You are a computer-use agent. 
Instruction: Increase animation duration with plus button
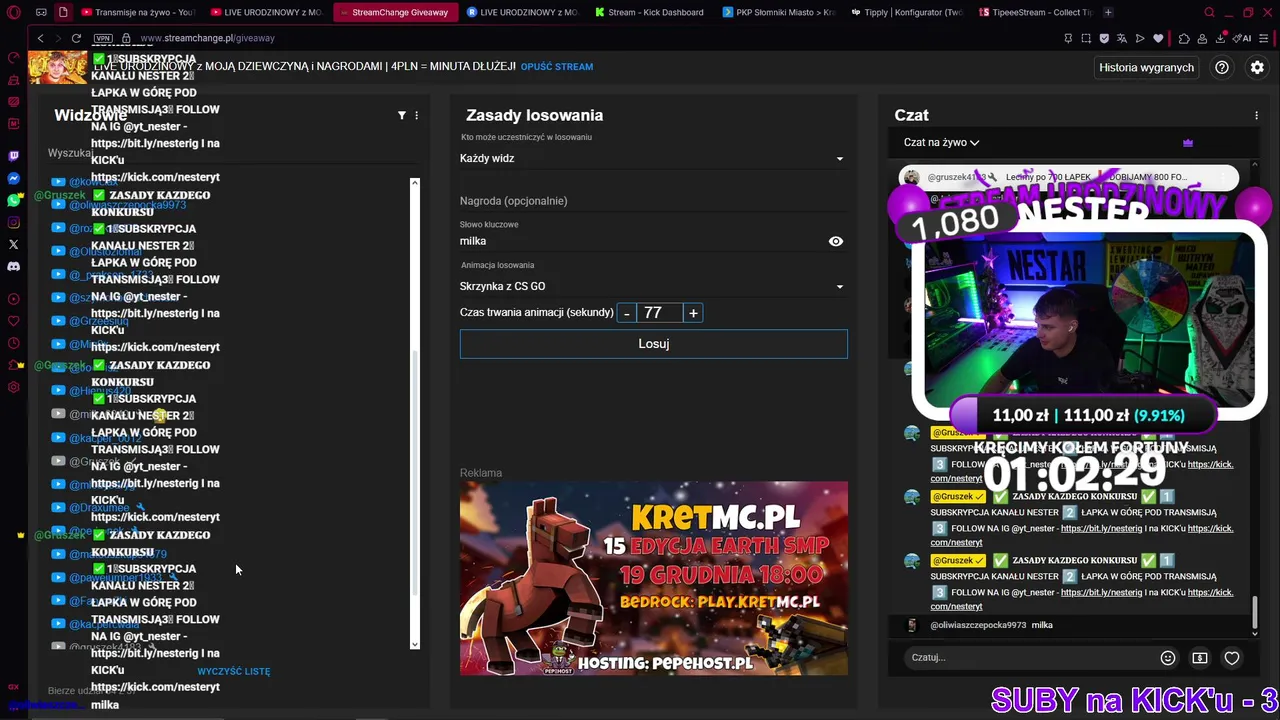(x=693, y=313)
